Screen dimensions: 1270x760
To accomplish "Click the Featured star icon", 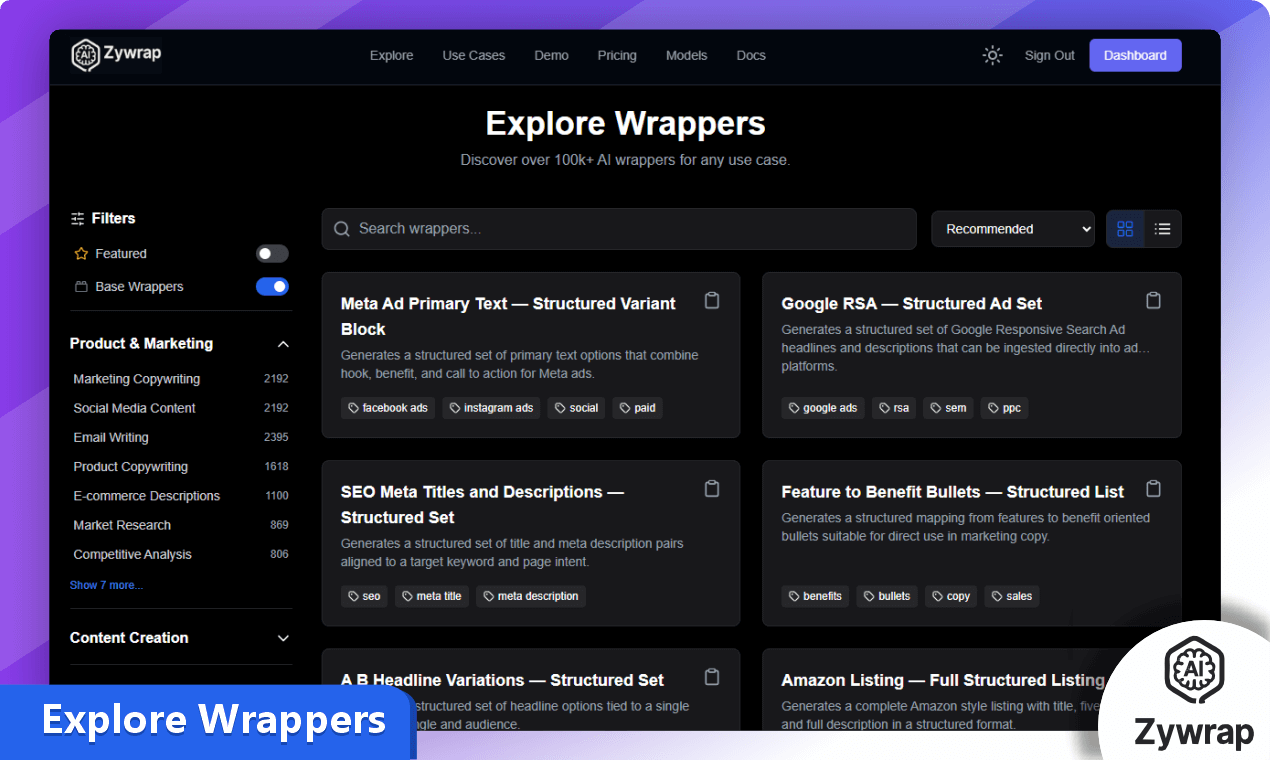I will click(x=79, y=253).
